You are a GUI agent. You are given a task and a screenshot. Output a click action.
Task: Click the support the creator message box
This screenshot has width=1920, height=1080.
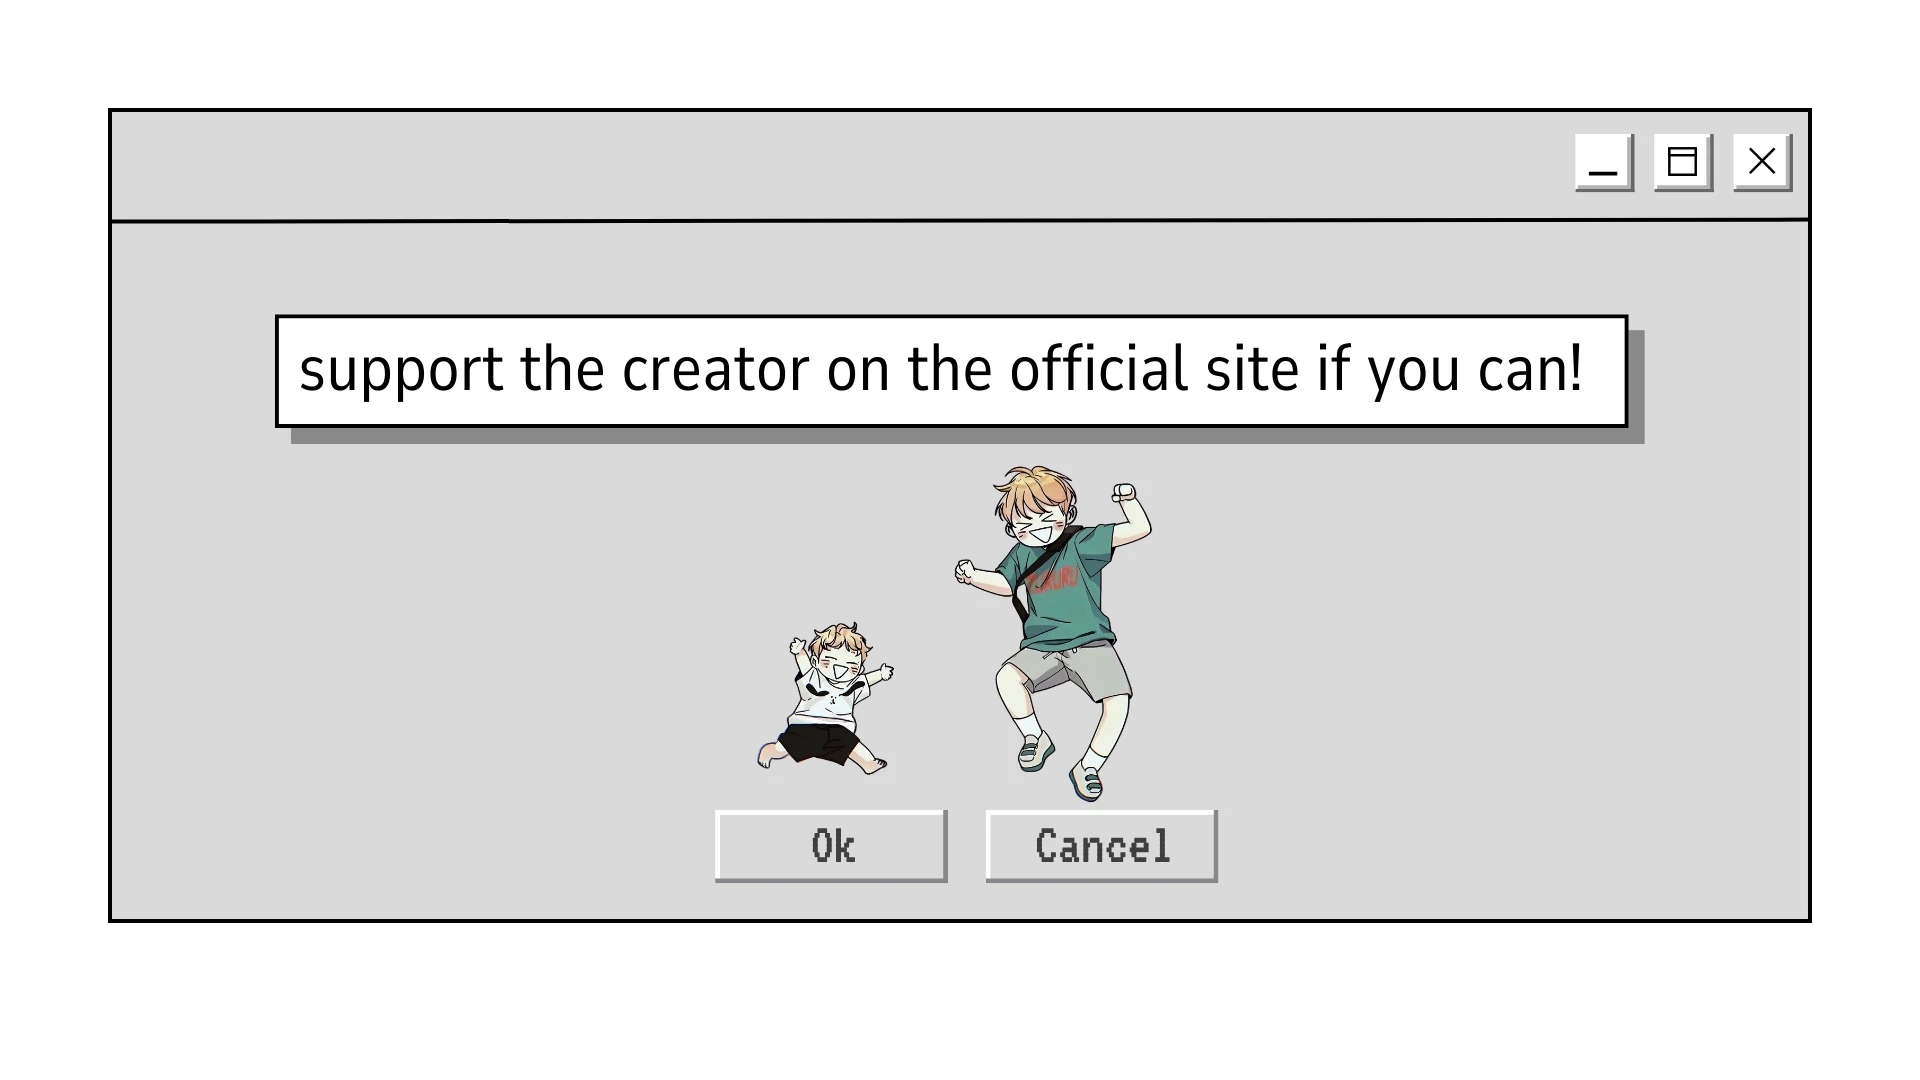tap(952, 371)
